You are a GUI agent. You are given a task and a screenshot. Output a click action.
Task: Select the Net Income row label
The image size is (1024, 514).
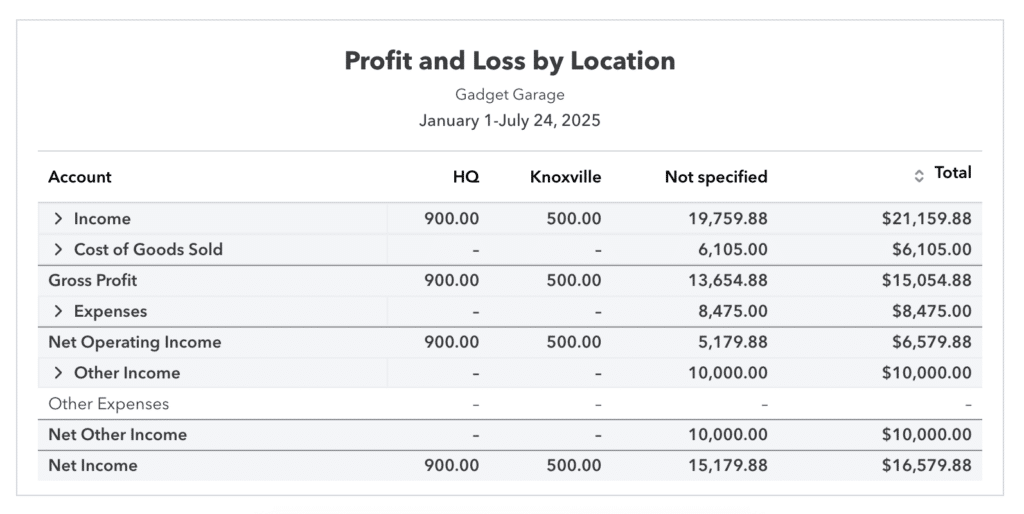(x=93, y=466)
